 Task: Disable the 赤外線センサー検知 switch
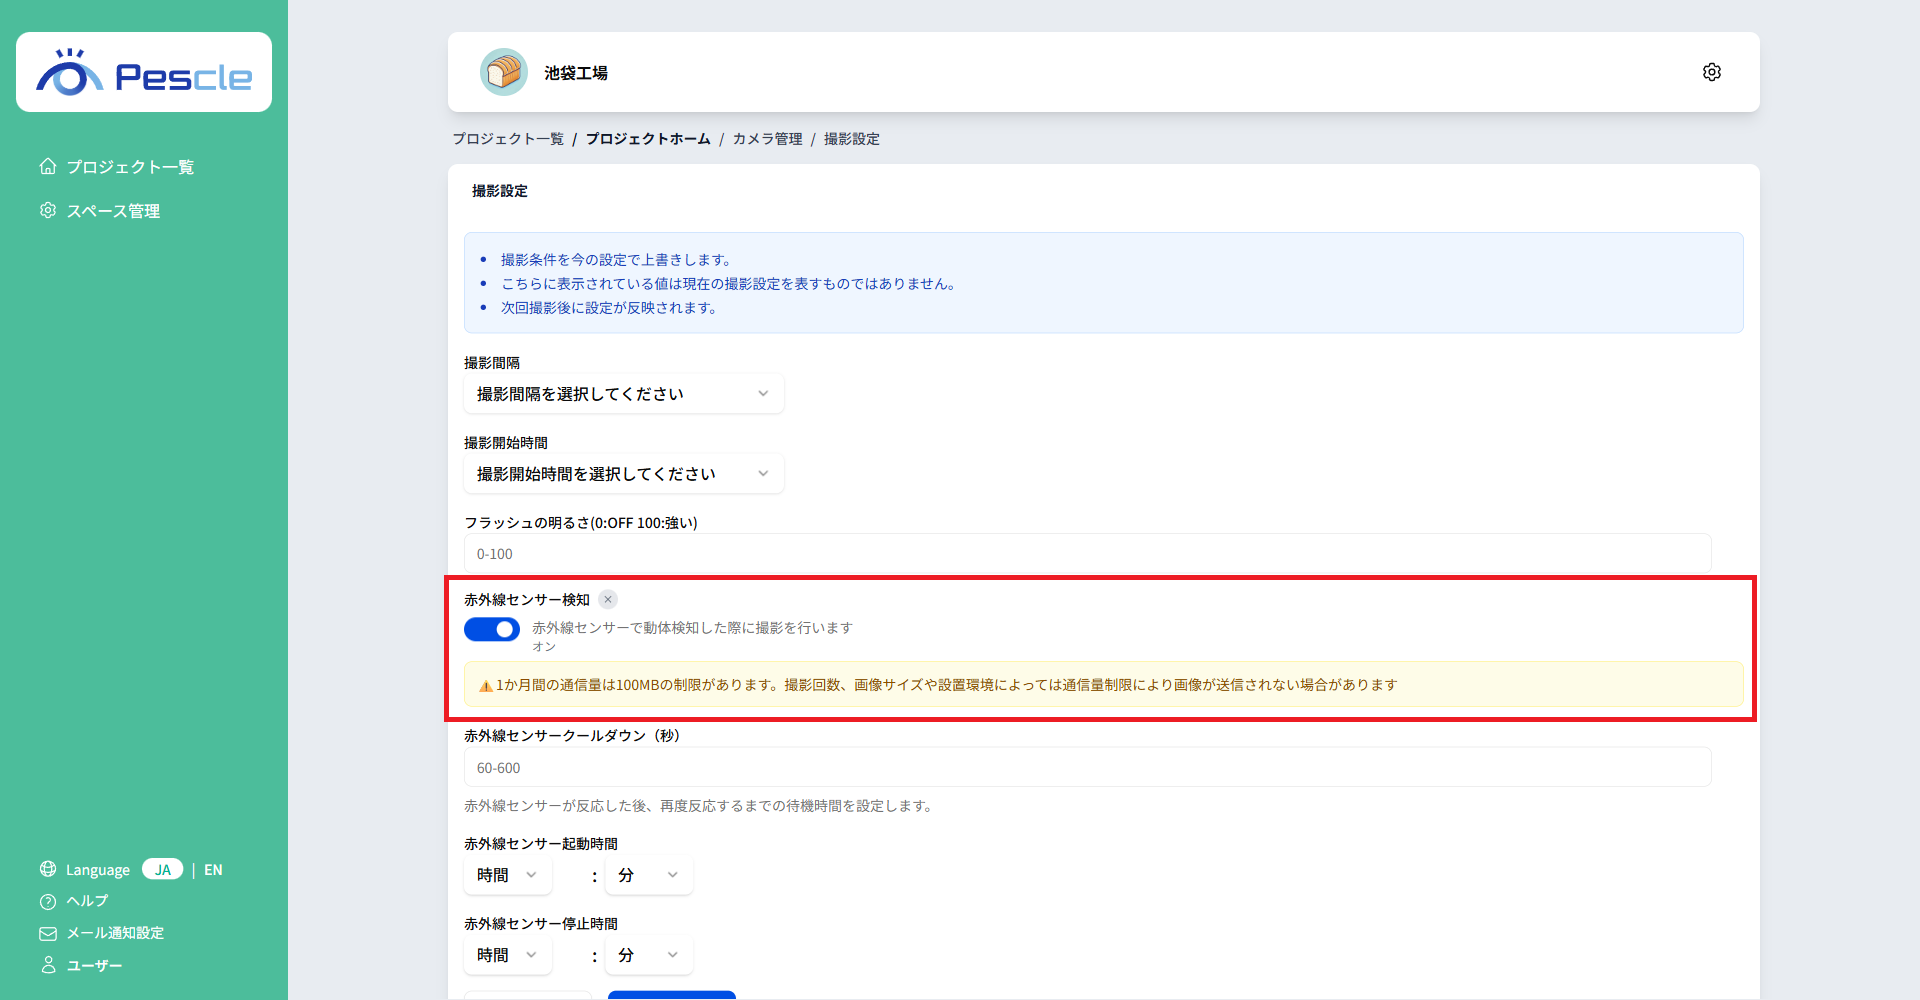click(x=491, y=629)
